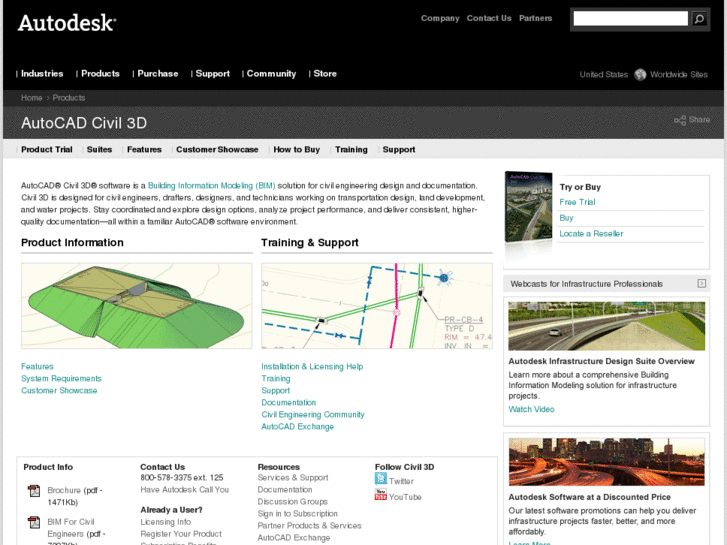This screenshot has width=727, height=545.
Task: Open Installation & Licensing Help link
Action: 312,366
